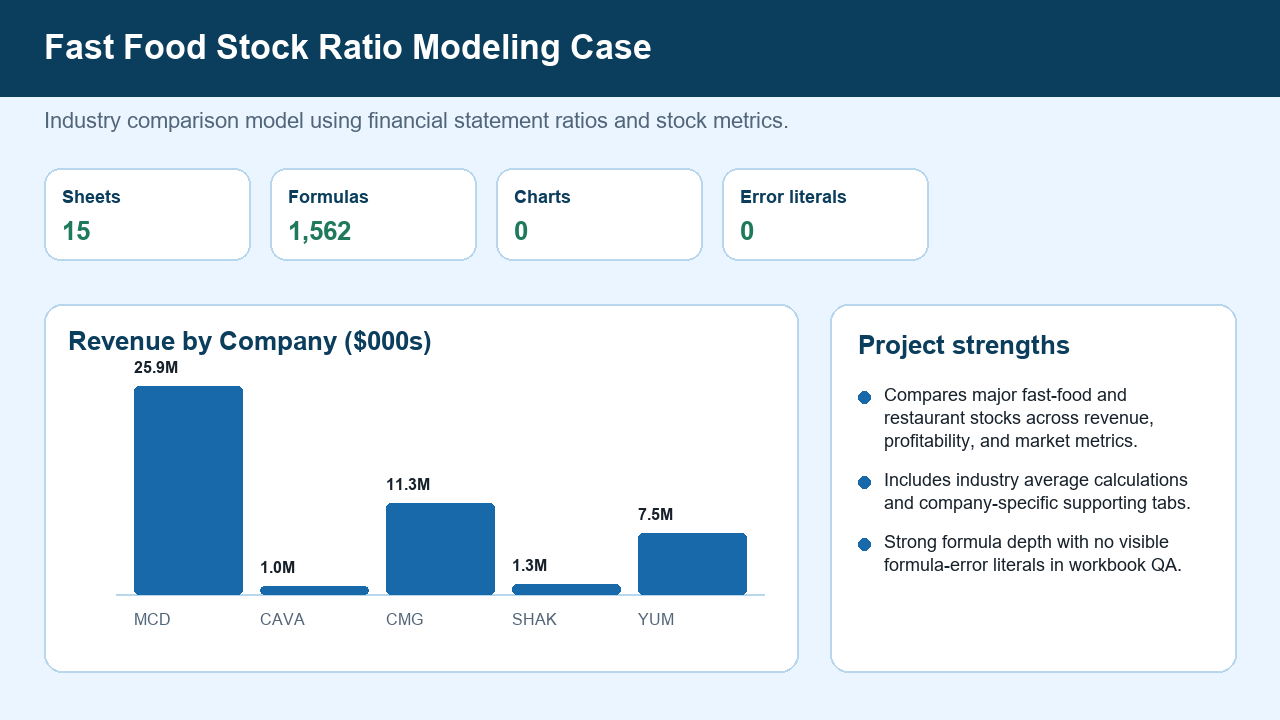Click the CAVA axis label

point(282,620)
